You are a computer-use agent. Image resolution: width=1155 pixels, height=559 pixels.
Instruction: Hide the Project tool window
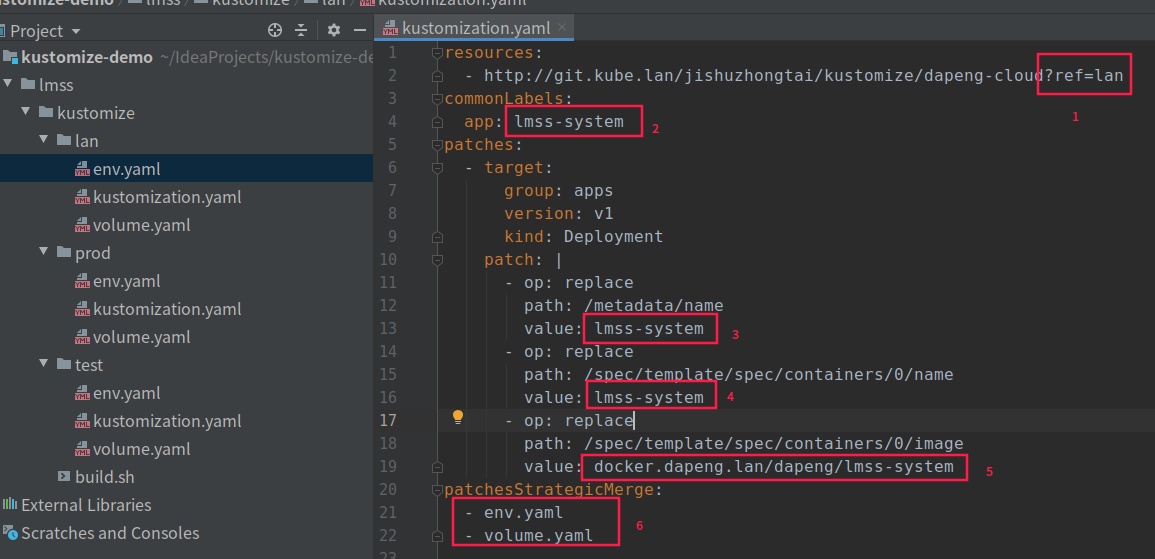pyautogui.click(x=359, y=30)
